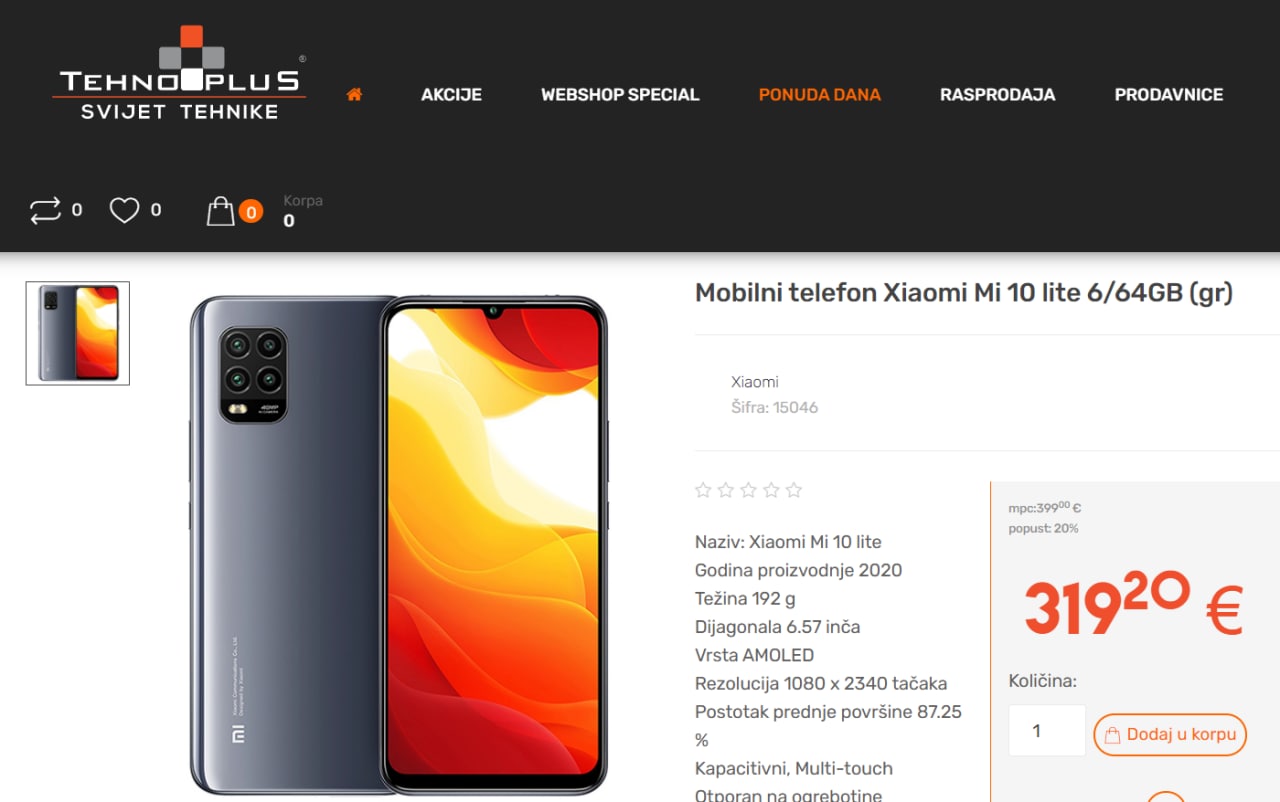Click the orange home icon

pos(354,94)
